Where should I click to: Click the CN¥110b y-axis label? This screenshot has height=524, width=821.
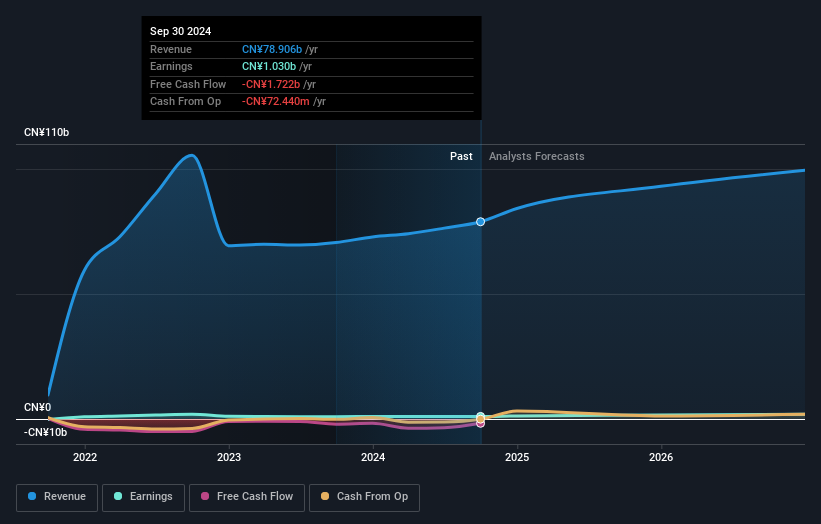coord(47,132)
